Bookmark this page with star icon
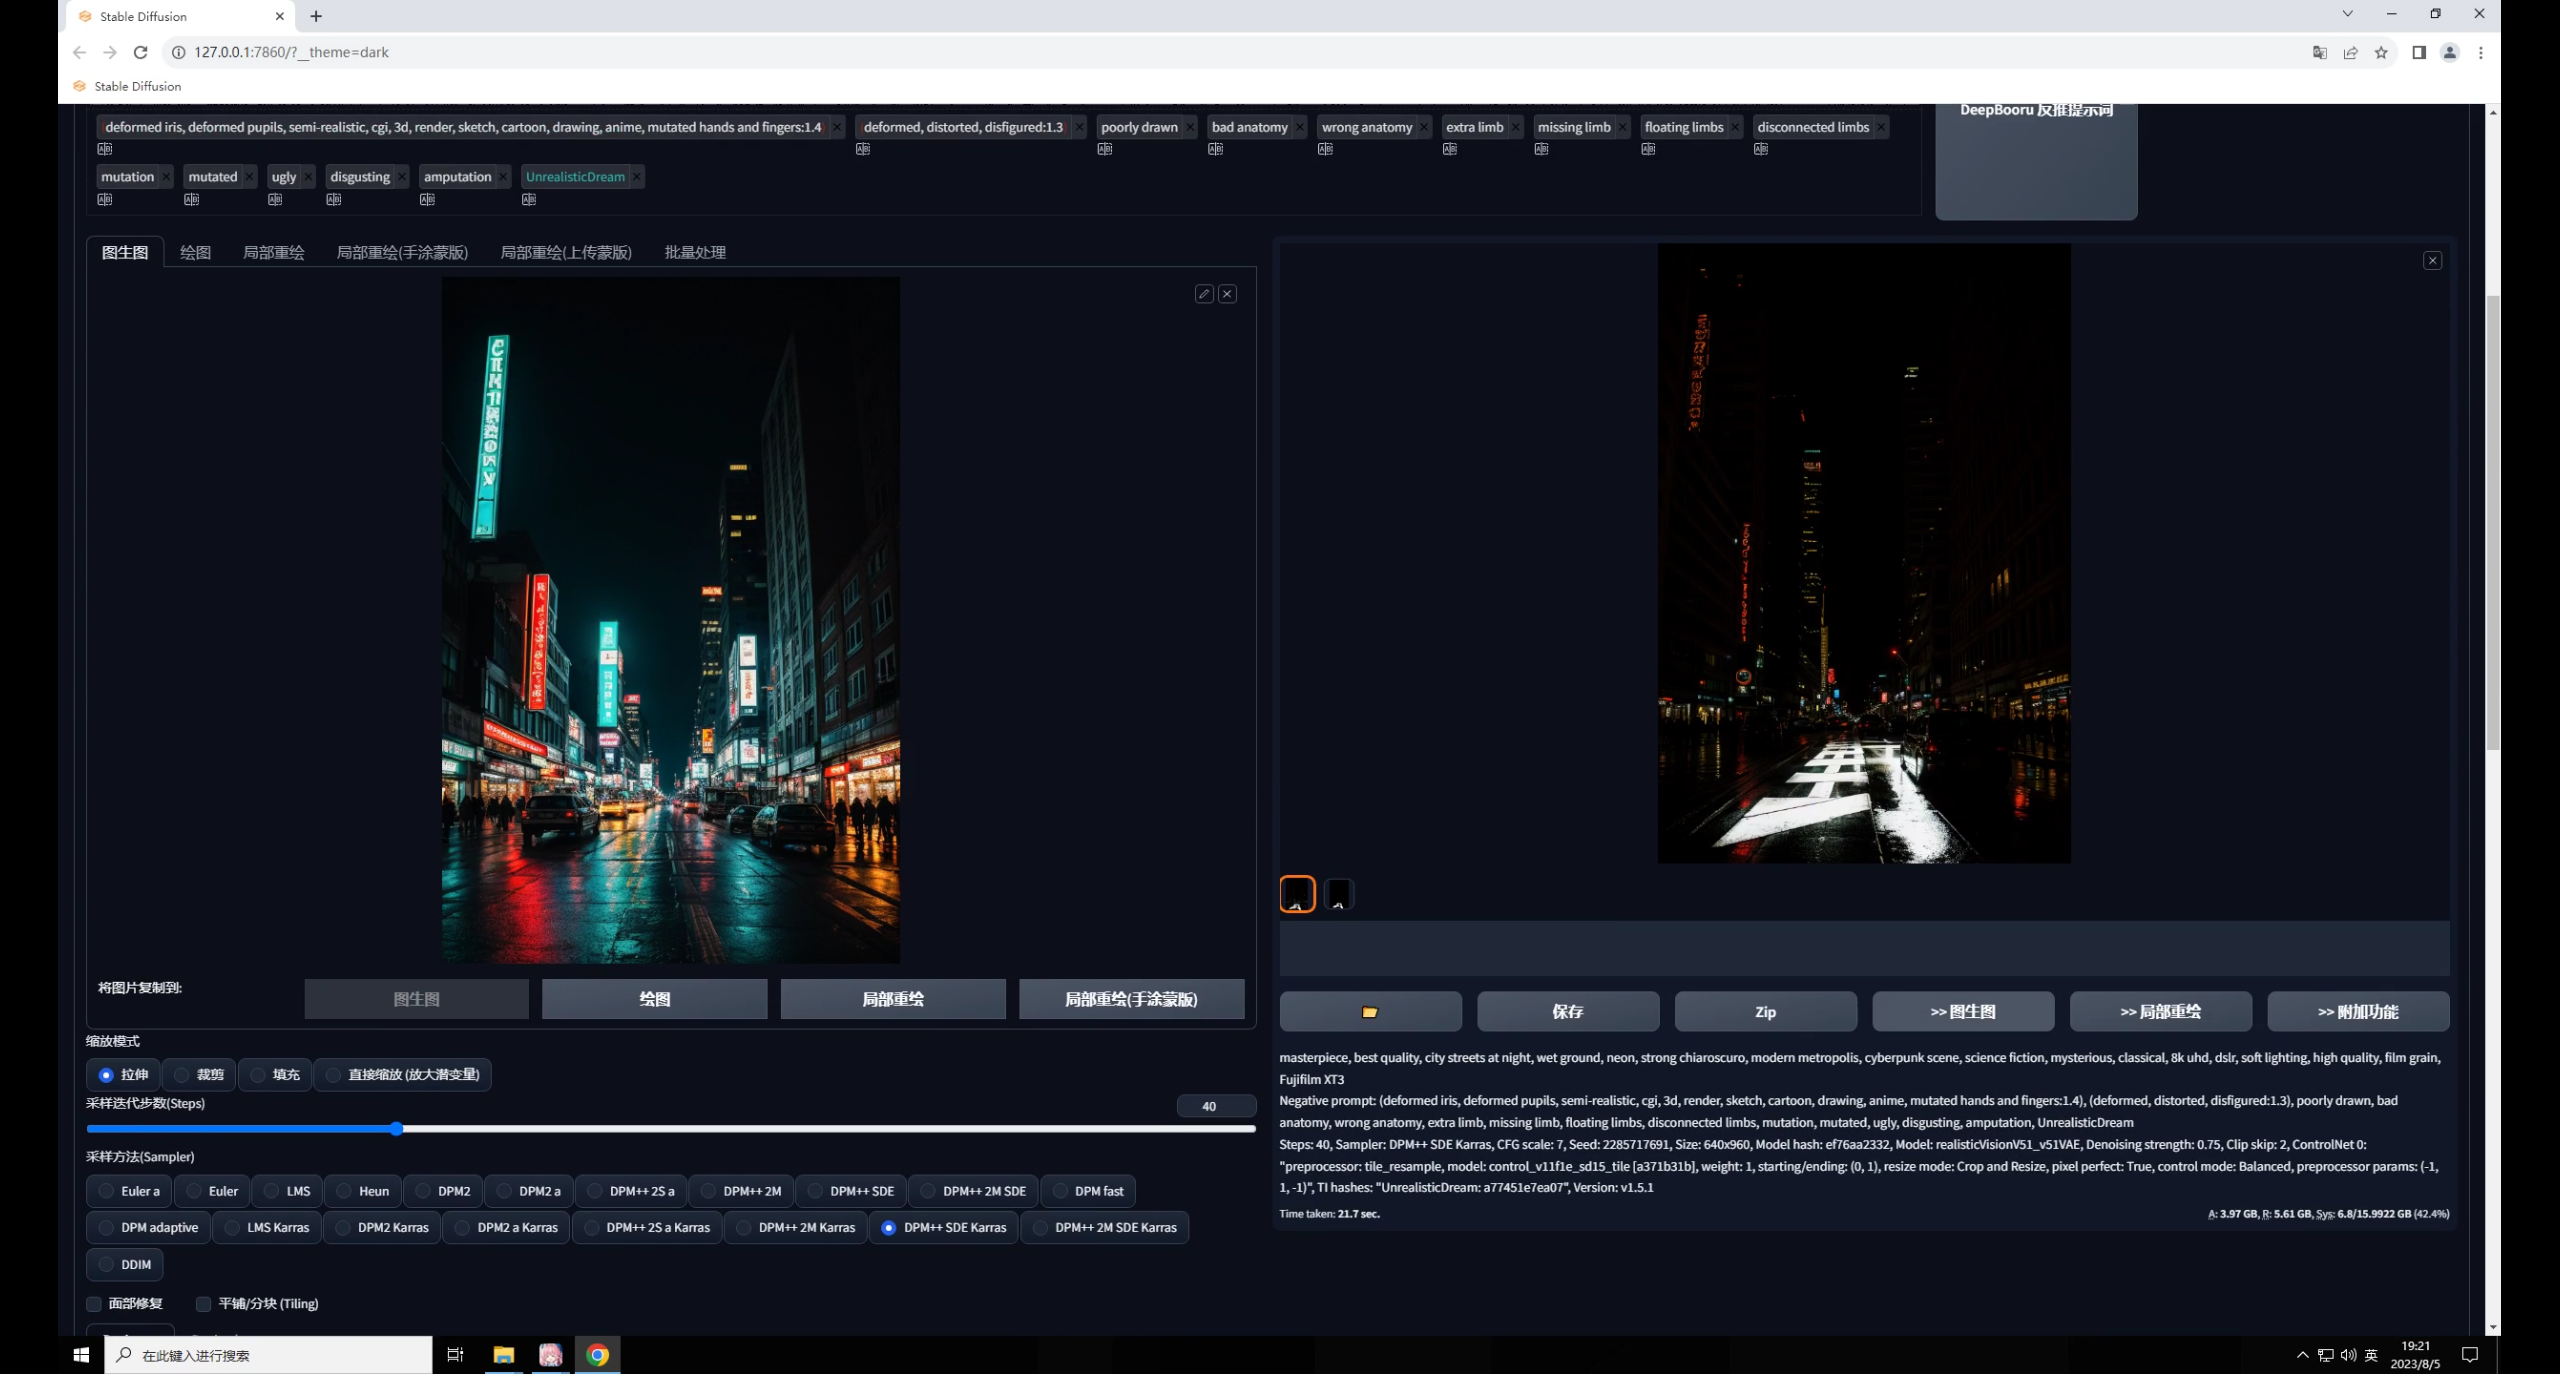Viewport: 2560px width, 1374px height. tap(2381, 53)
